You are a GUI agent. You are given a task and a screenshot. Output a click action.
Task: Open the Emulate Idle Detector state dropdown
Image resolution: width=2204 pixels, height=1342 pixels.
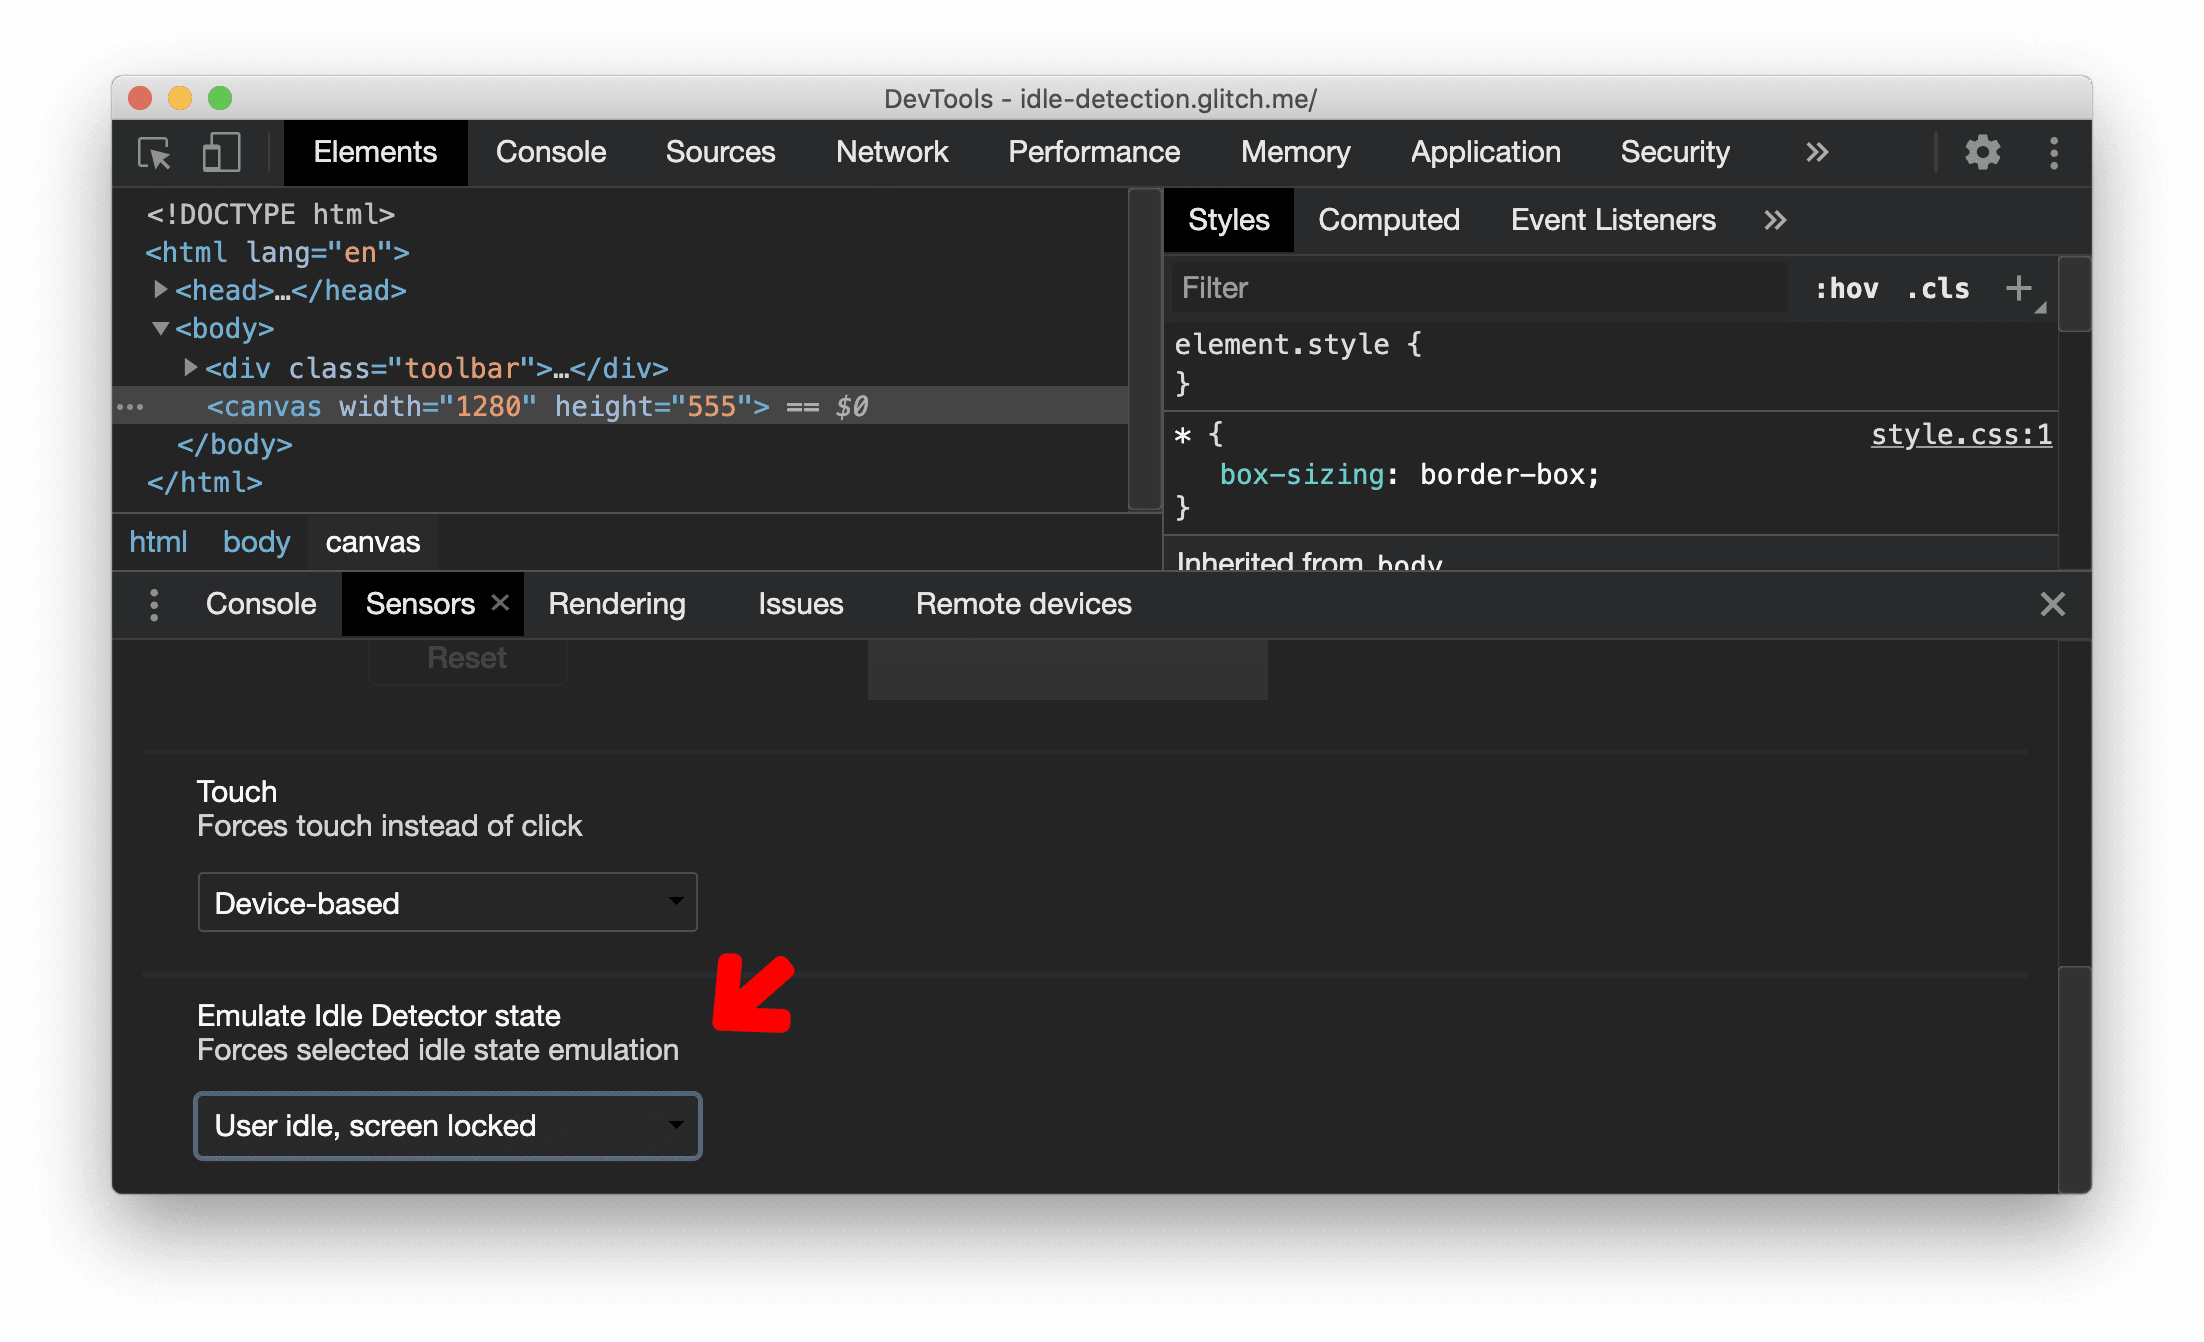point(446,1123)
